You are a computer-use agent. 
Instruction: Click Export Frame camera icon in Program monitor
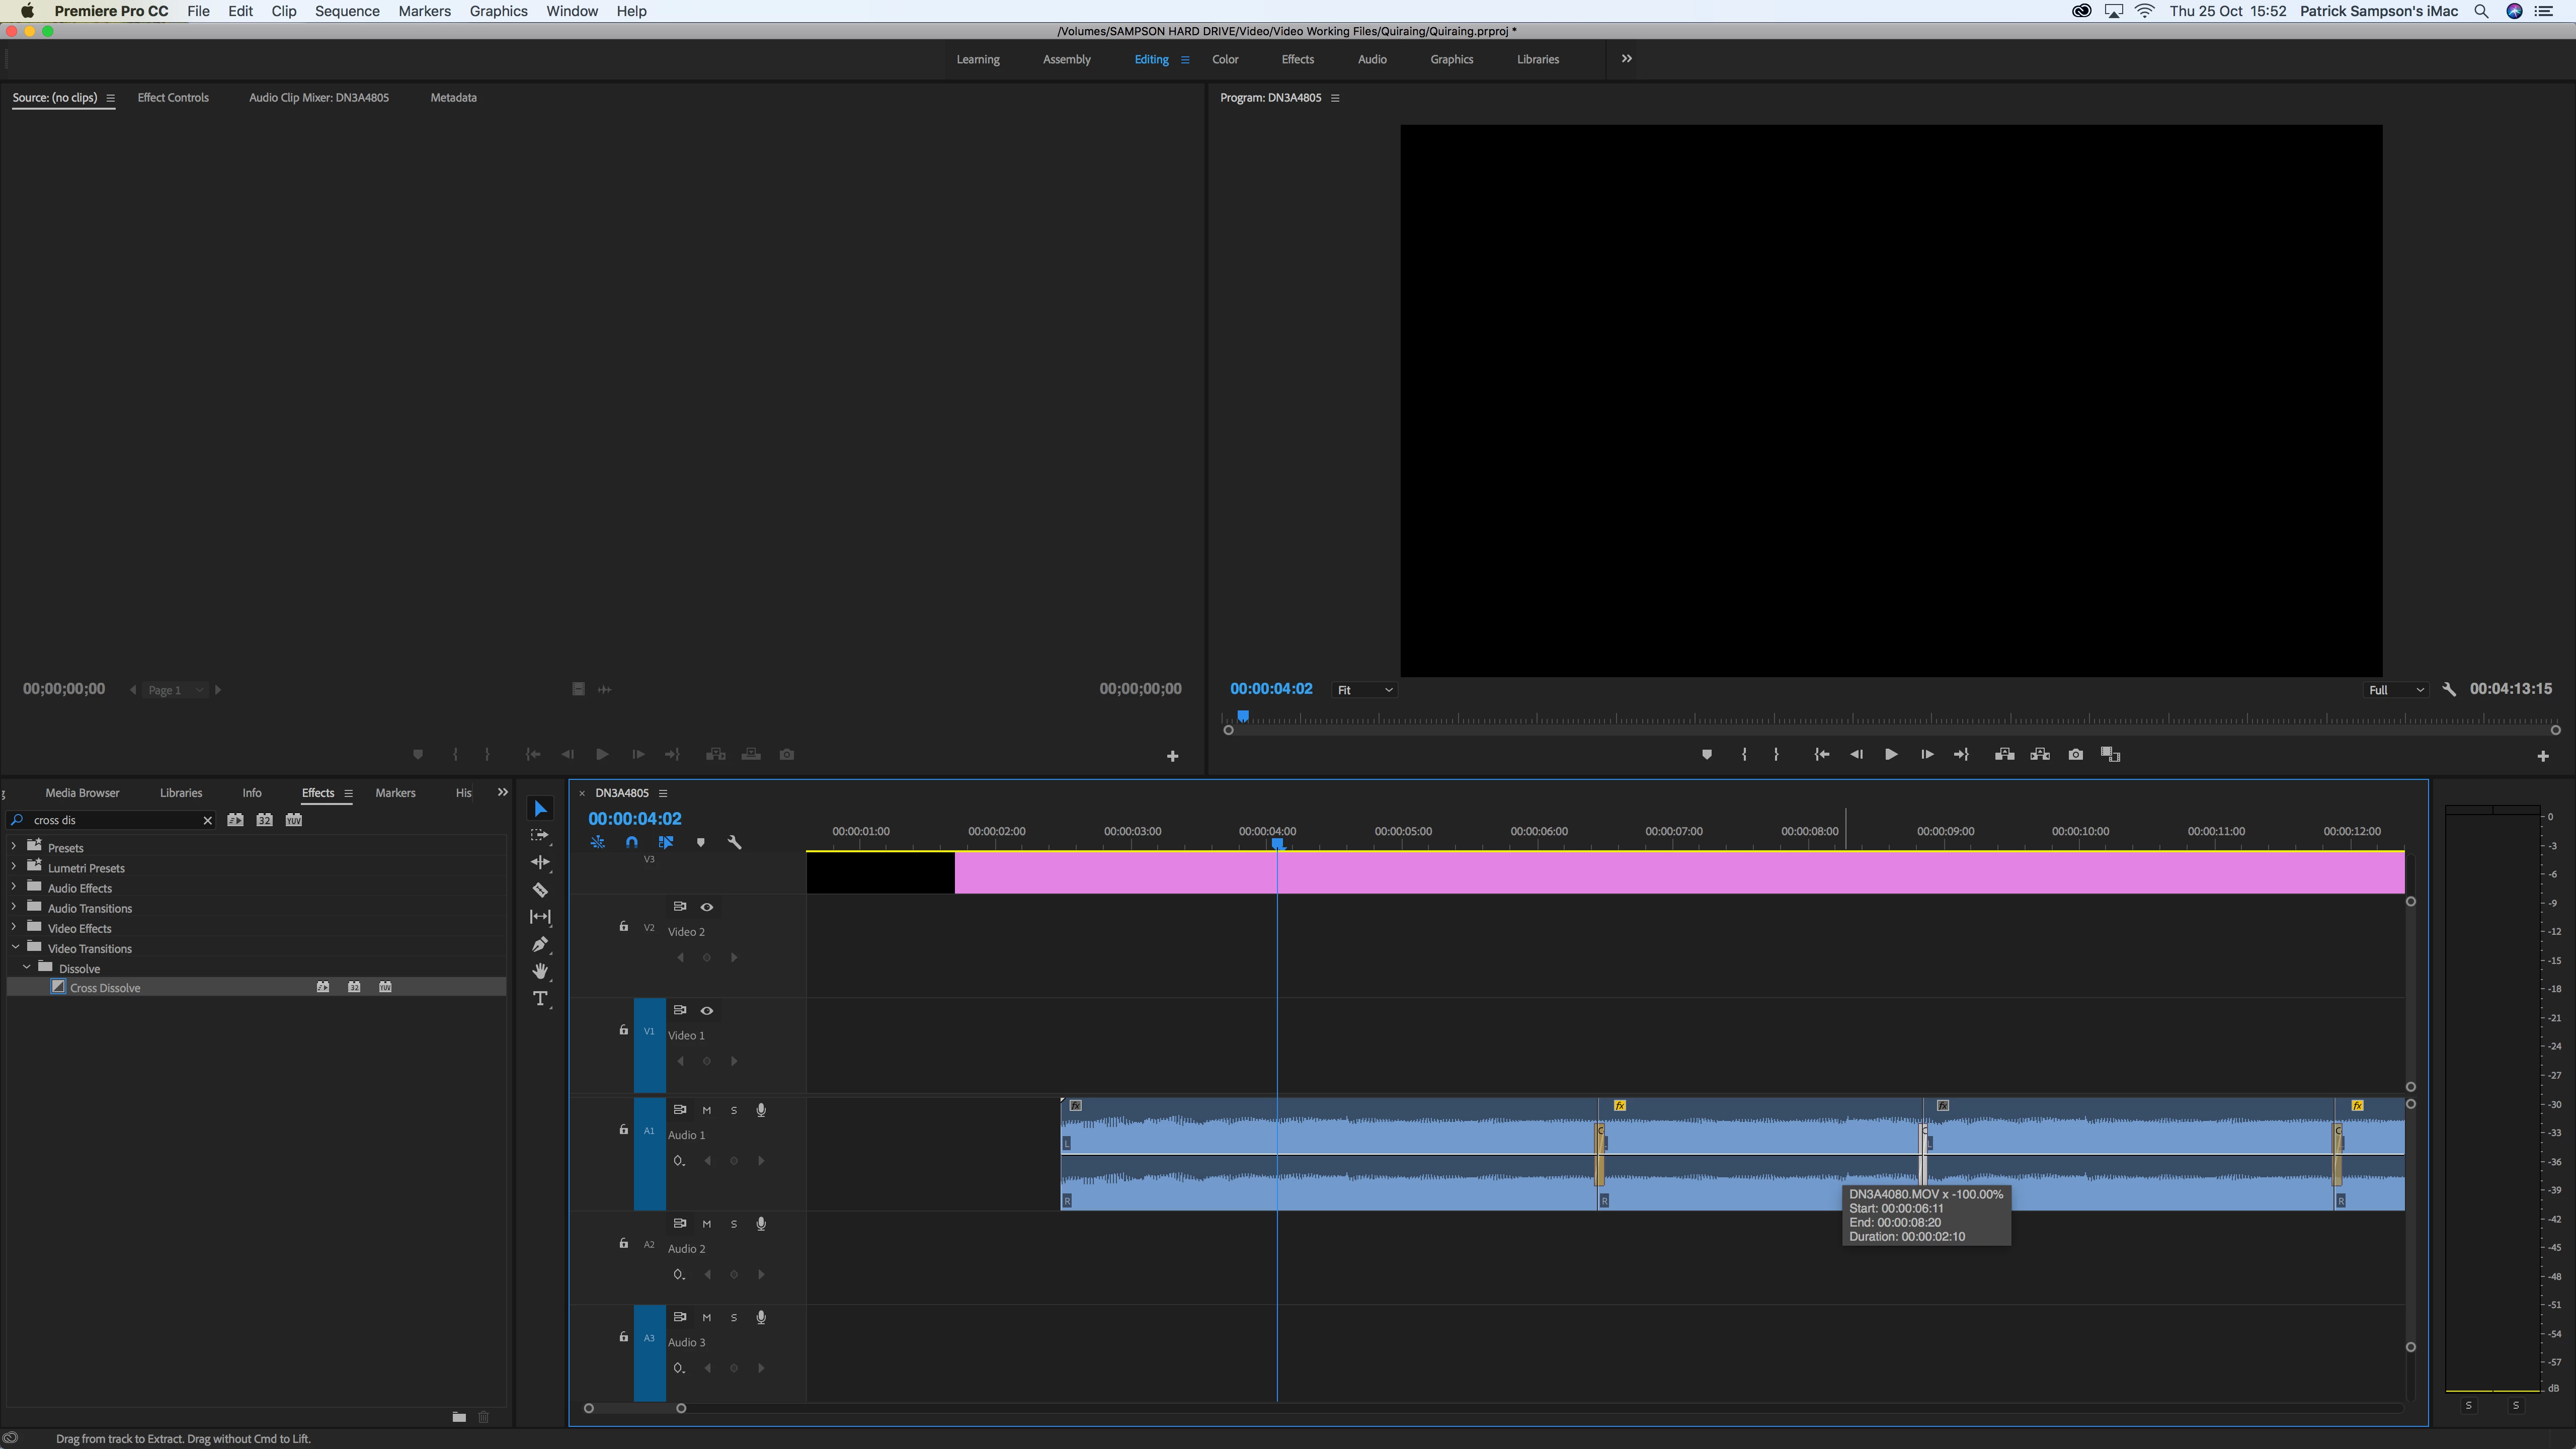(2075, 754)
